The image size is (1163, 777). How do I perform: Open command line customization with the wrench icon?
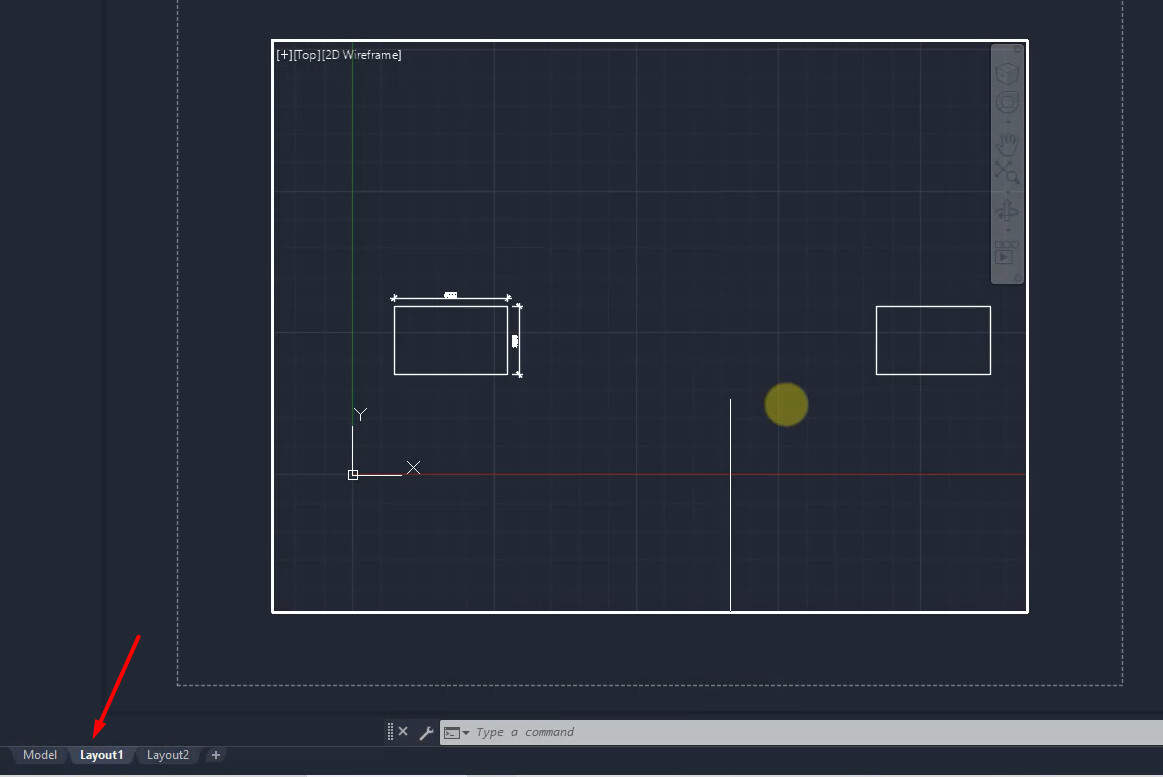click(x=426, y=731)
